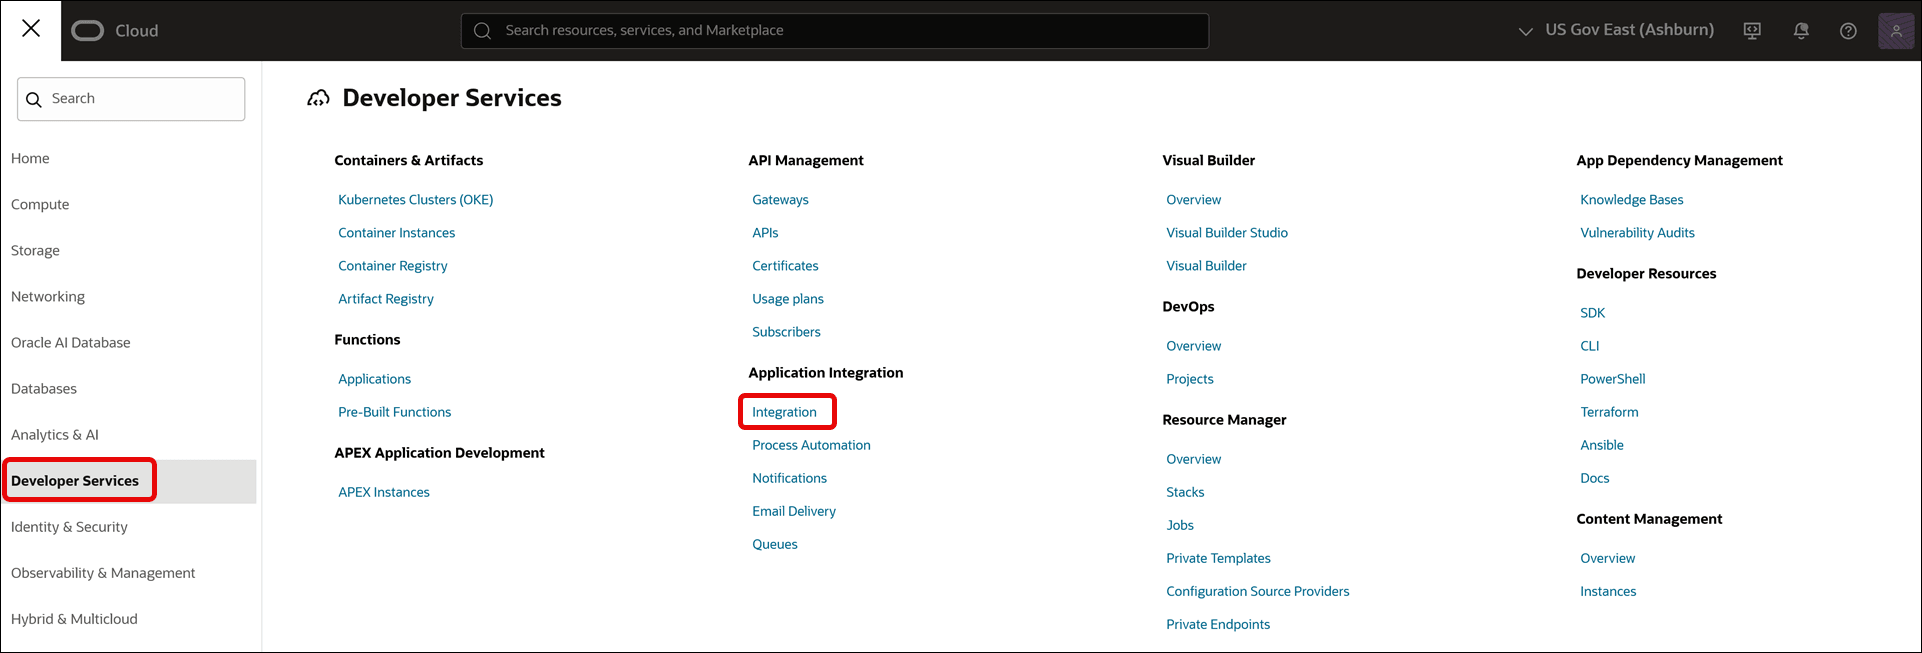Focus the search resources and services field
This screenshot has width=1922, height=653.
click(x=835, y=31)
